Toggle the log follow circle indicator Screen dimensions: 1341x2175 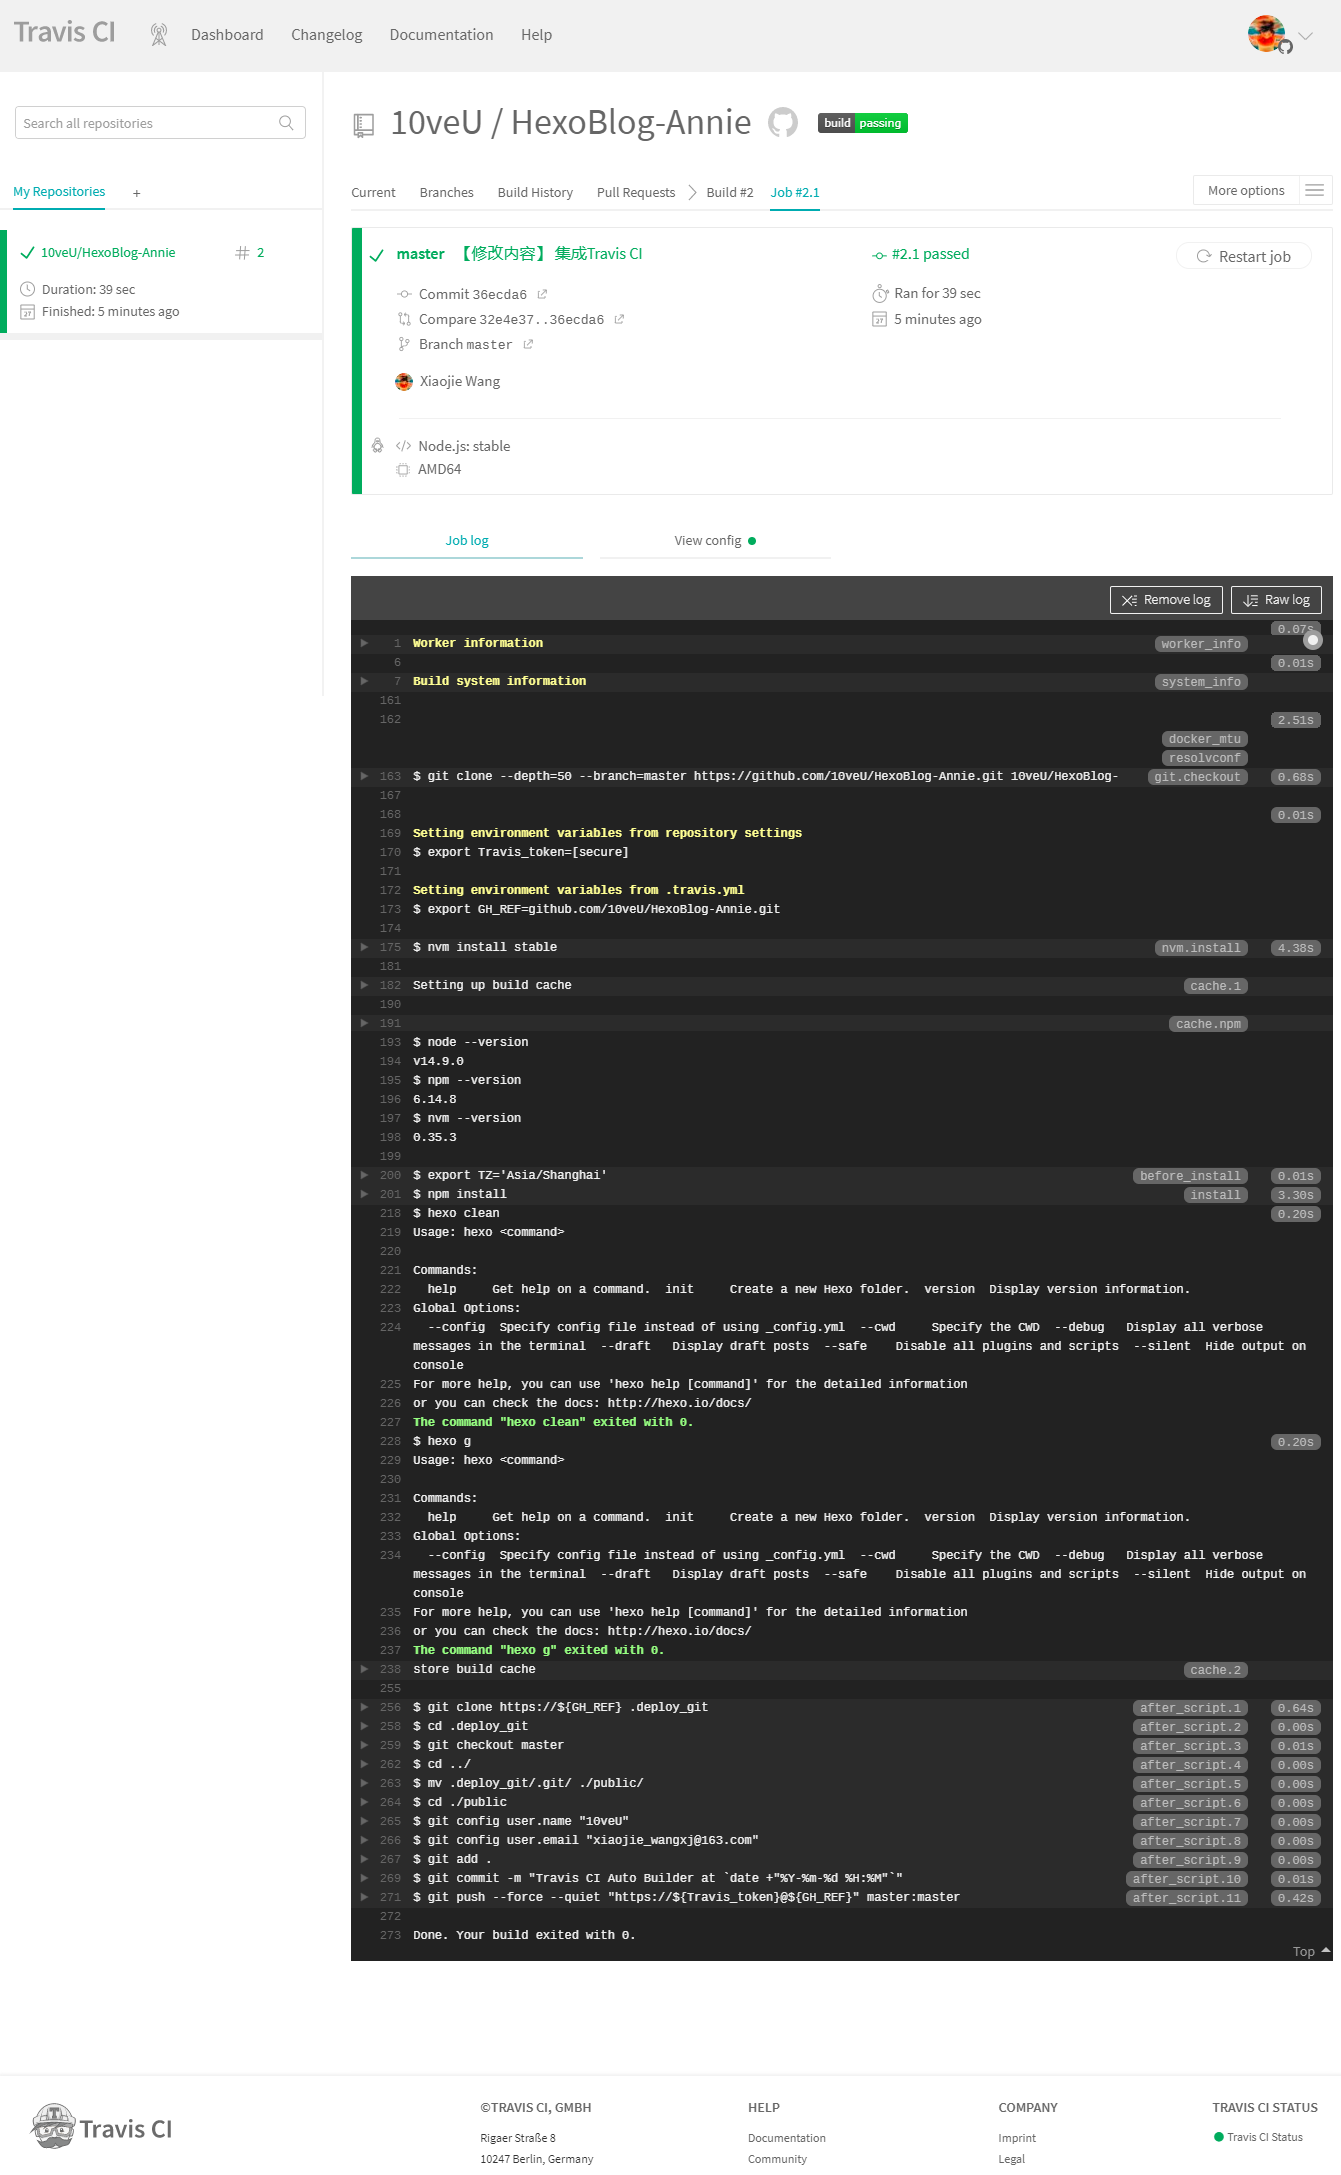[x=1313, y=640]
